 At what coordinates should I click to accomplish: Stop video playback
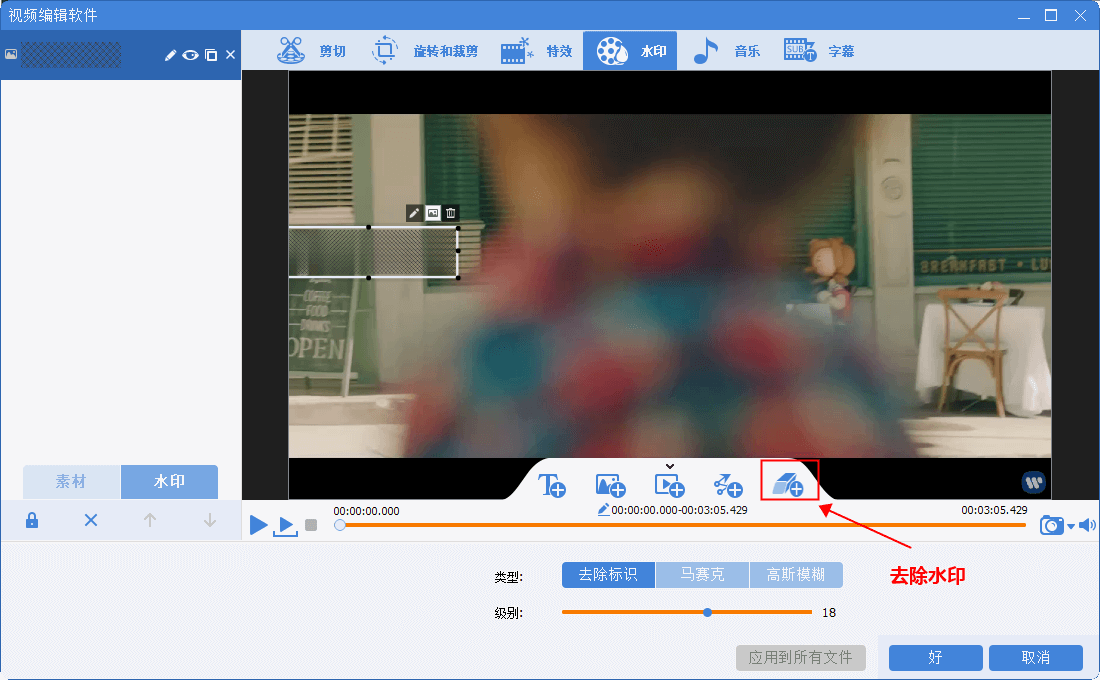click(311, 525)
